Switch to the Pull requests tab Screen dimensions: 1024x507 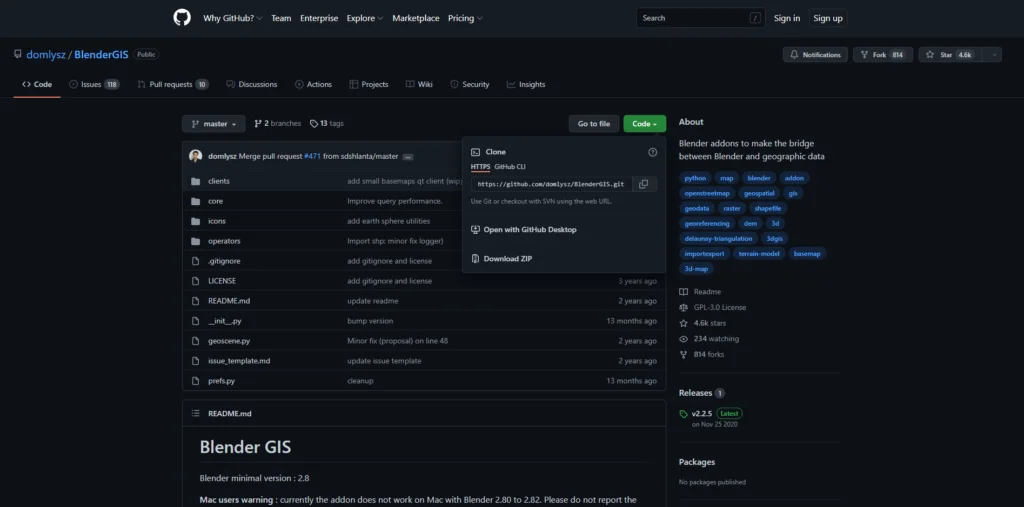pos(173,84)
